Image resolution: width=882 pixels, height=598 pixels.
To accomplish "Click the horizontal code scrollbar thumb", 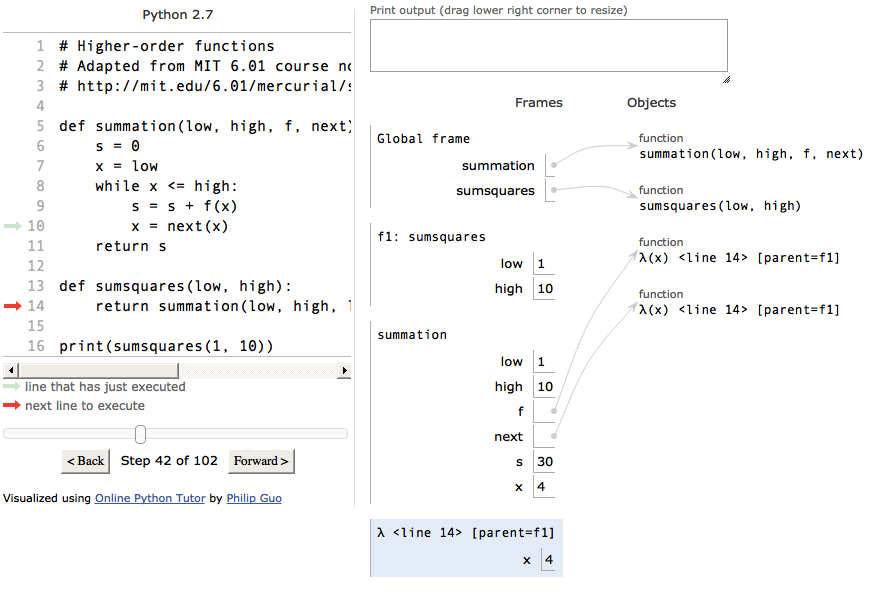I will click(x=98, y=371).
